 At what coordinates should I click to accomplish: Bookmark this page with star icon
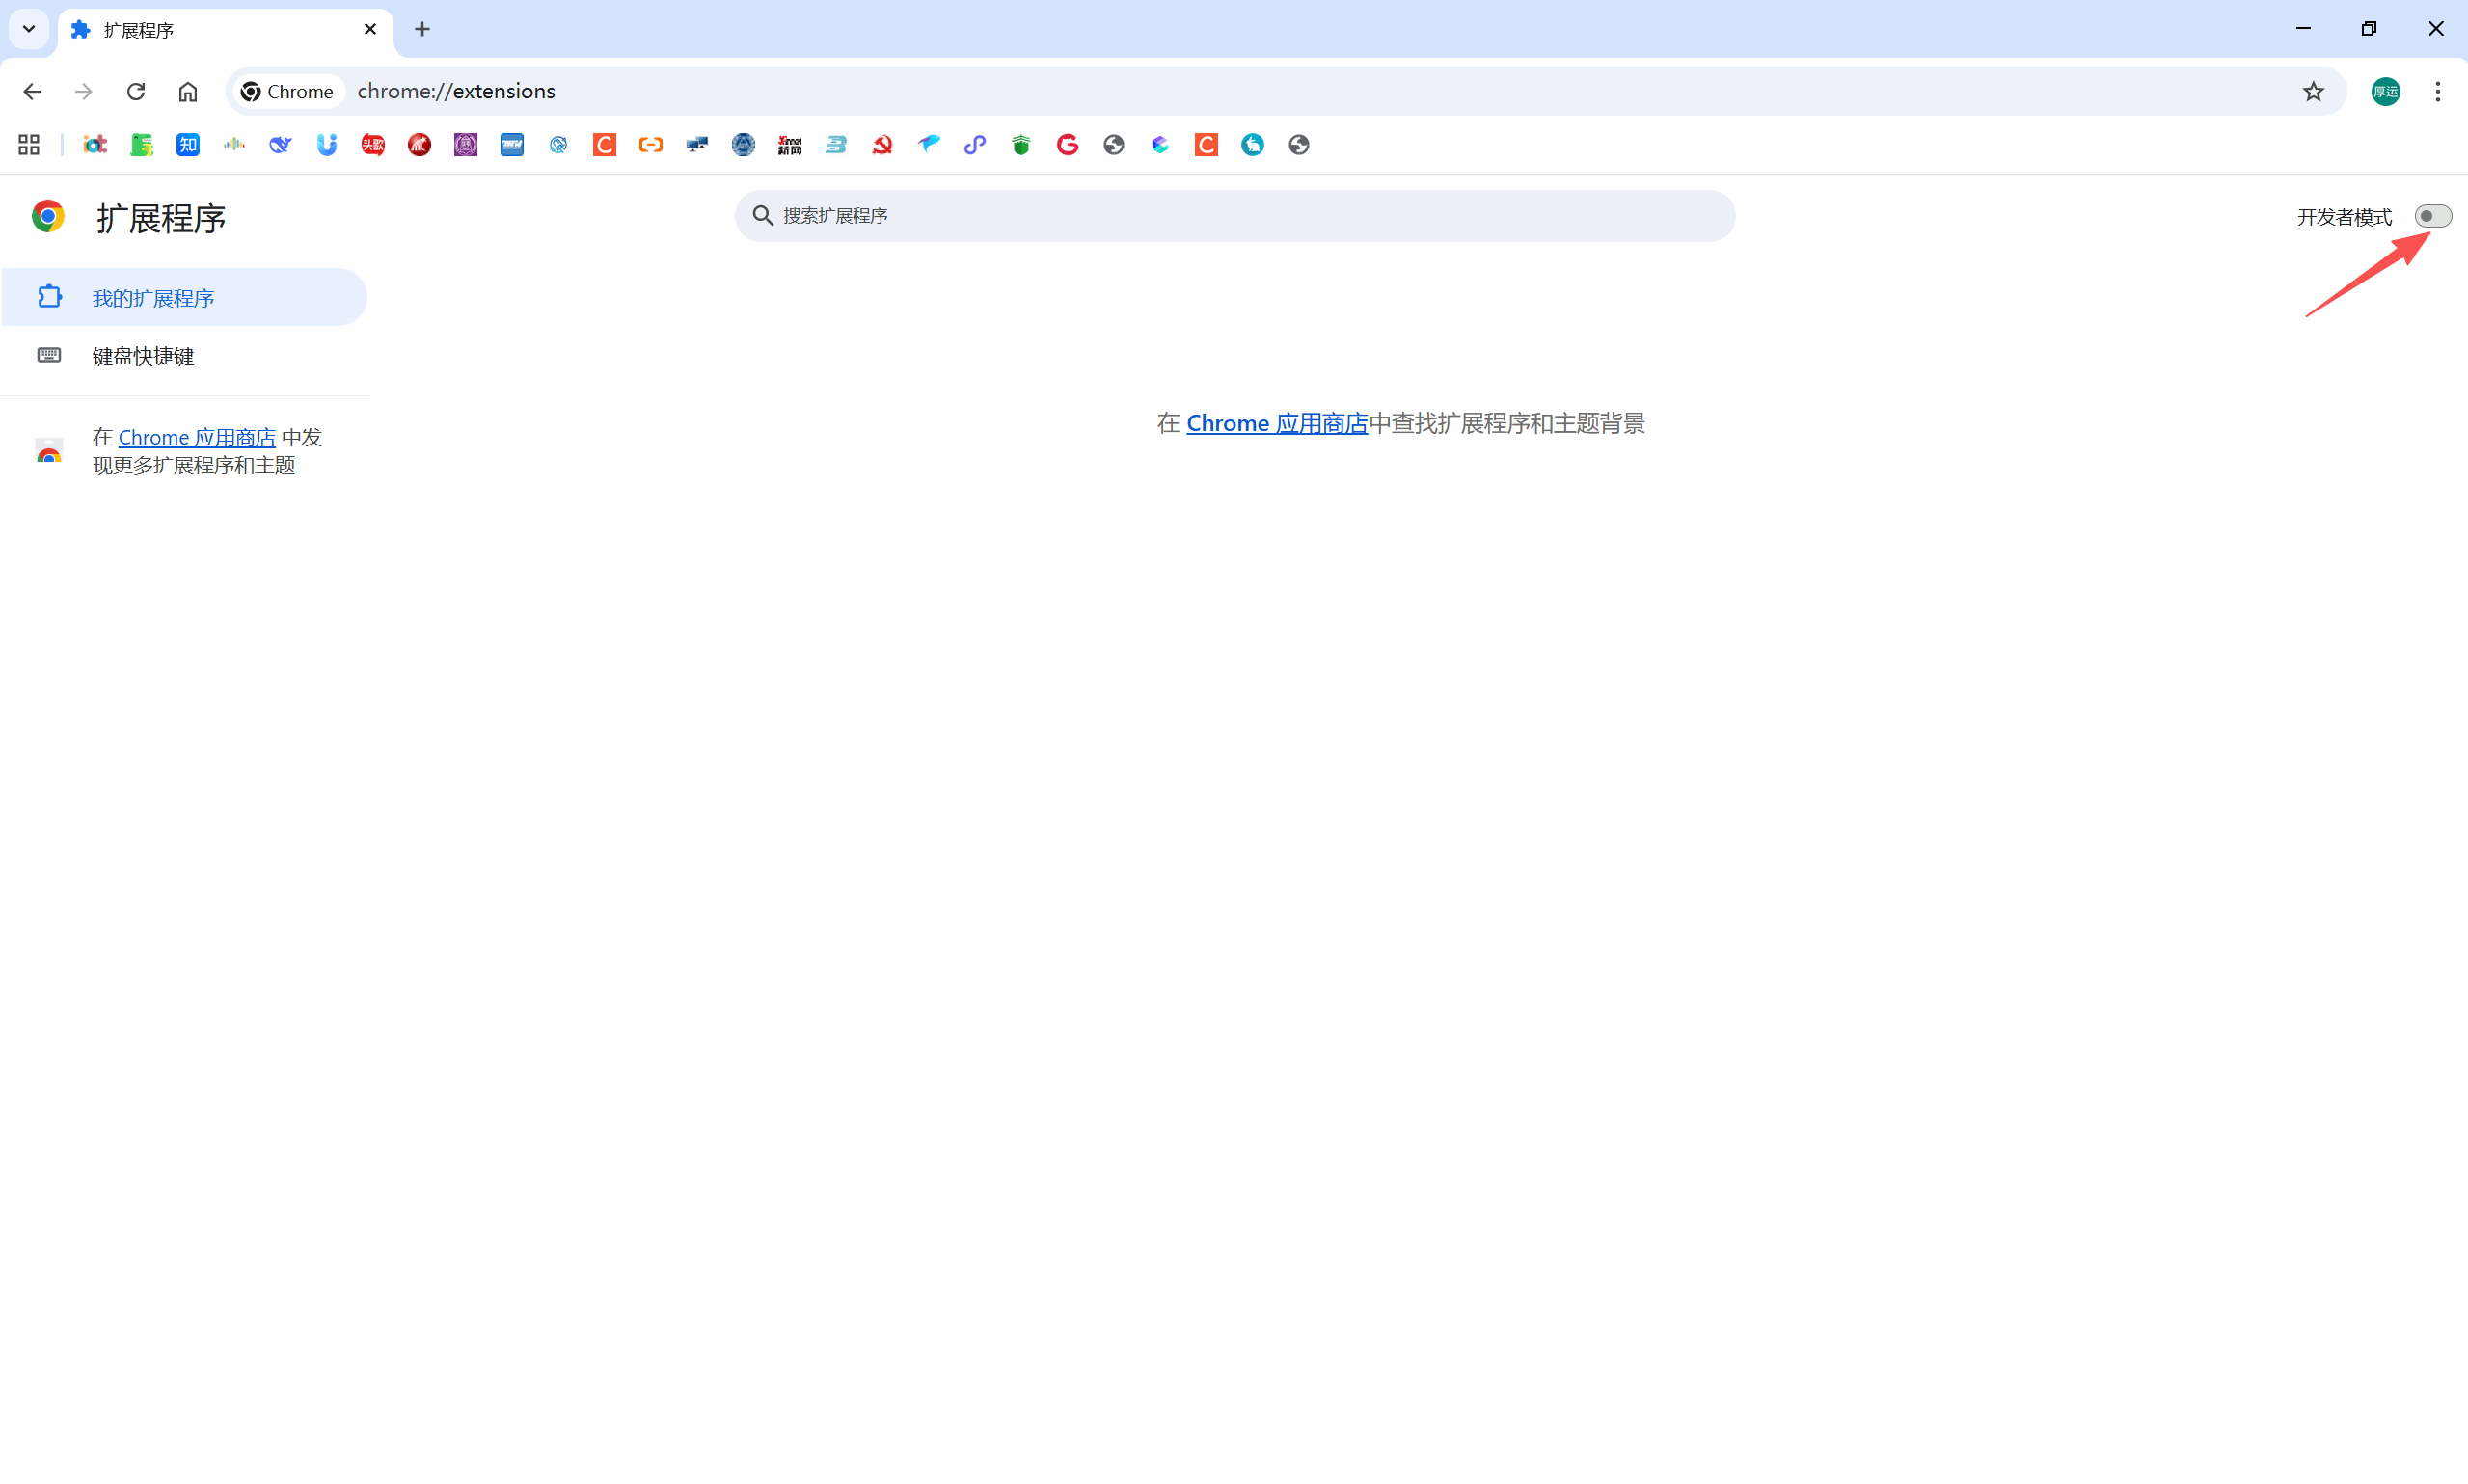[x=2313, y=91]
